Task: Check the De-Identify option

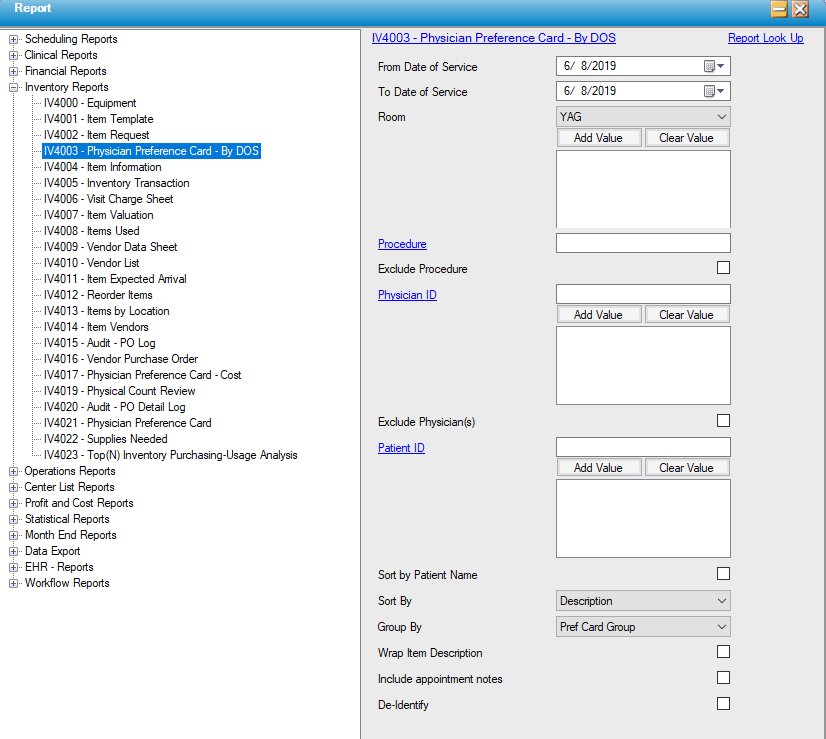Action: (x=723, y=704)
